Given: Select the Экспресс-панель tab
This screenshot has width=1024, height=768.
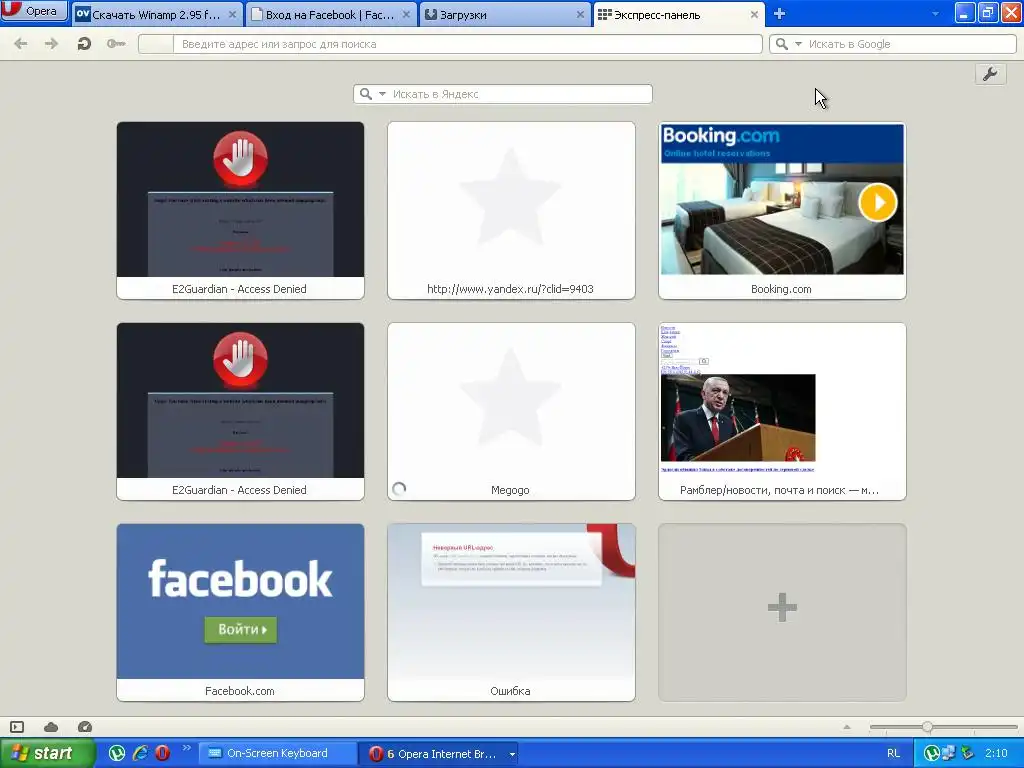Looking at the screenshot, I should point(677,14).
